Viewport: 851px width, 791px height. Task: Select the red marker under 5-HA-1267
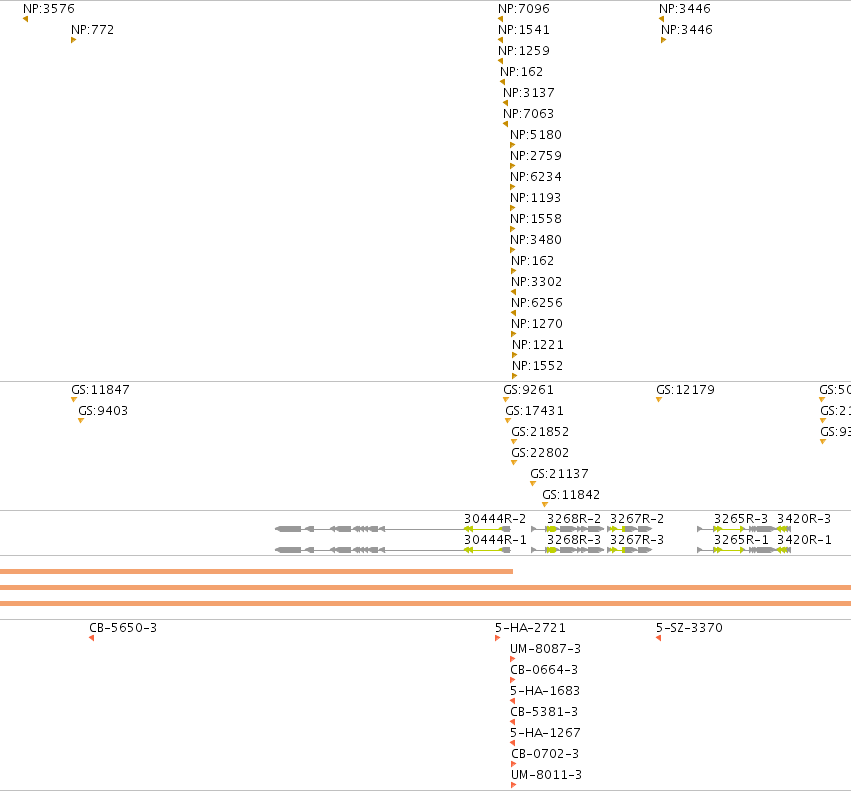512,743
